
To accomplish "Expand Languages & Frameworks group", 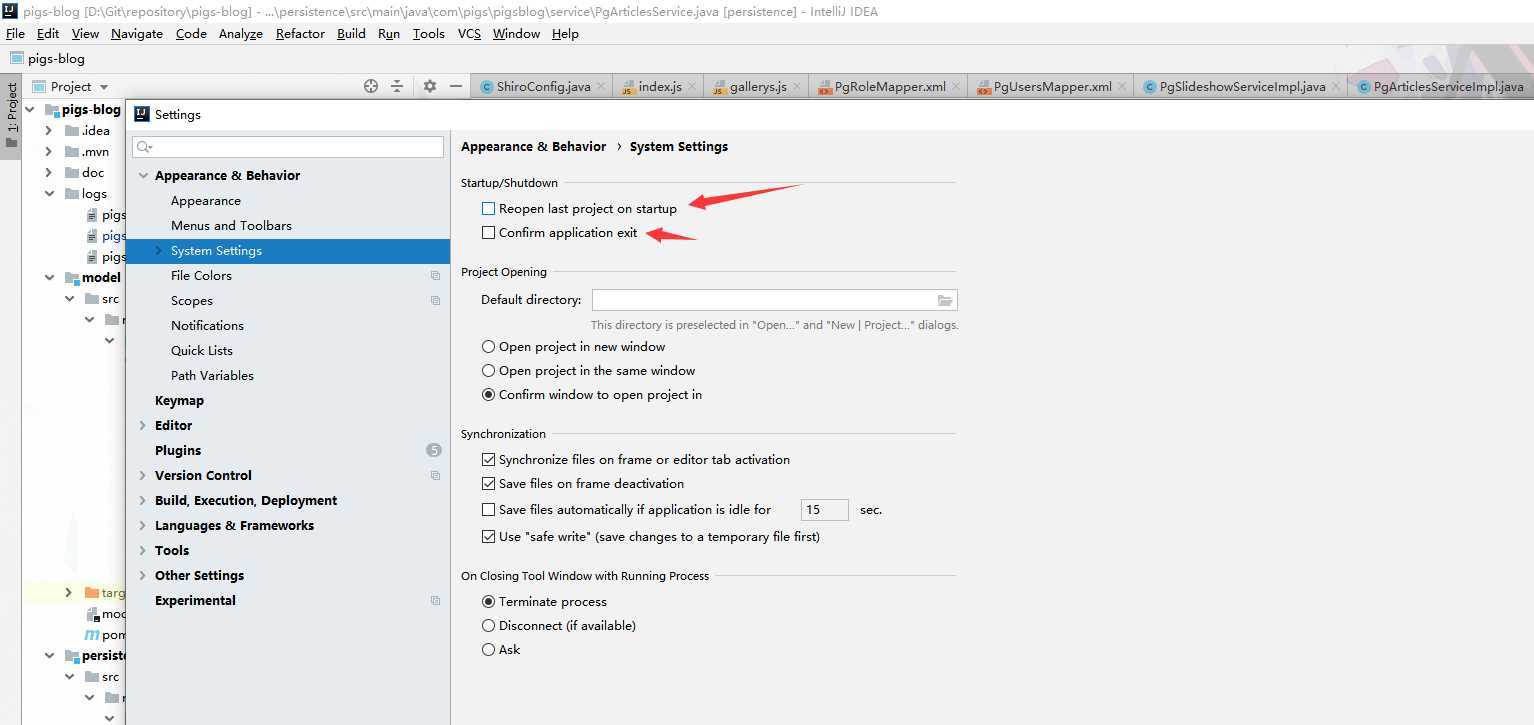I will (143, 526).
